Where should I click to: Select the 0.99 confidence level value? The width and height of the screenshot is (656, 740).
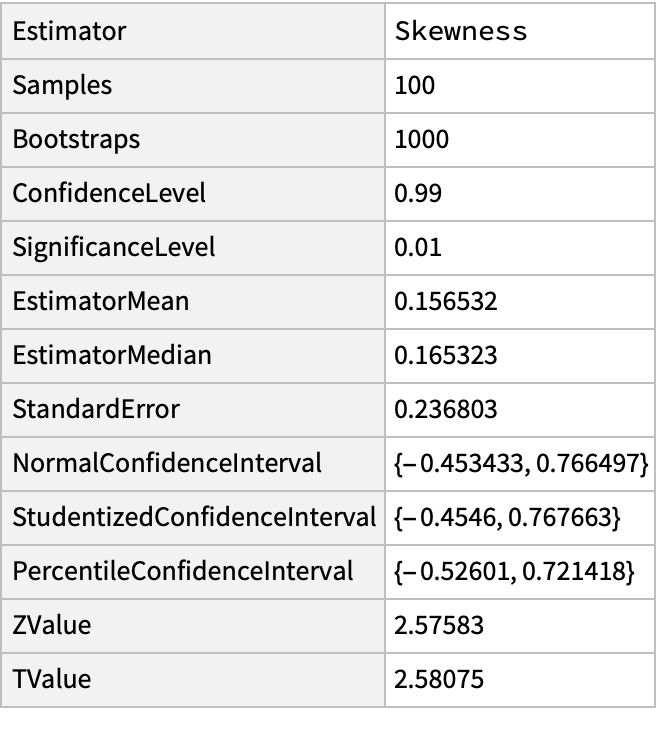(x=415, y=193)
